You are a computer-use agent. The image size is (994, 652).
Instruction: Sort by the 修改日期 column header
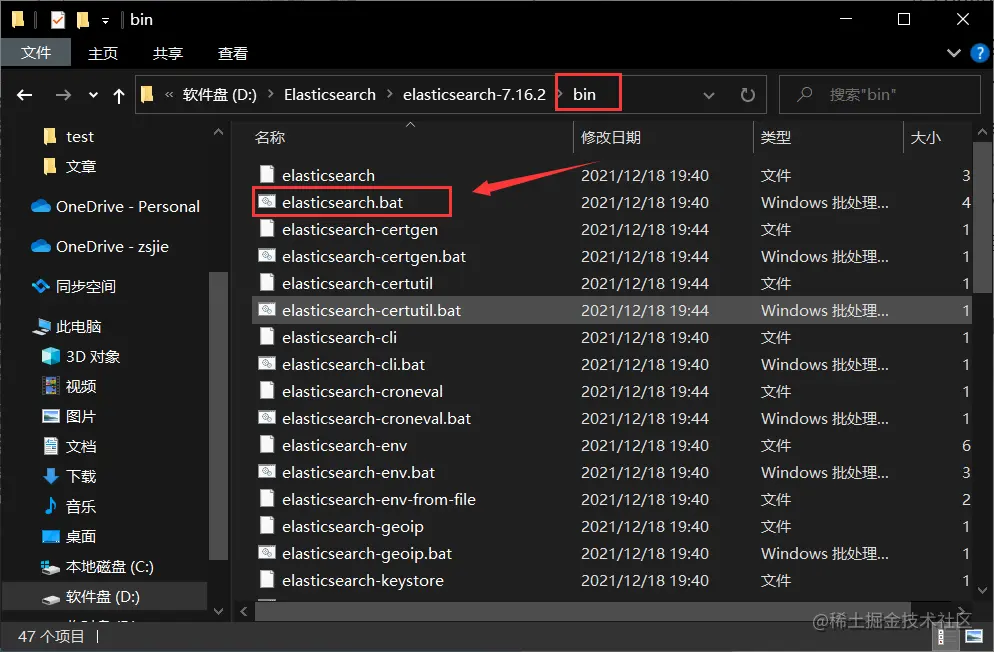coord(610,137)
